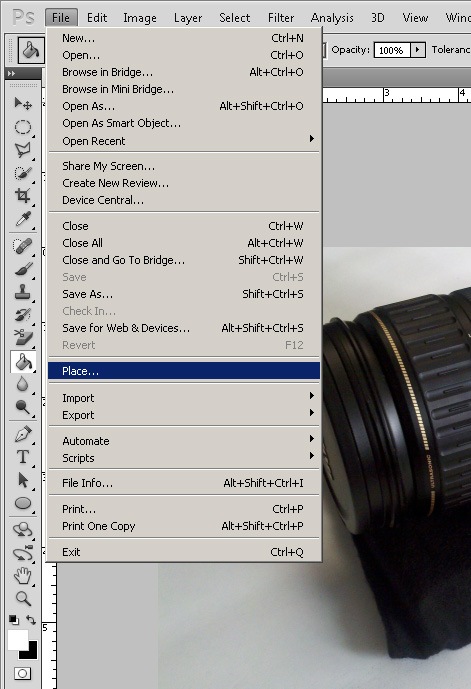This screenshot has height=689, width=471.
Task: Select the Spot Healing Brush tool
Action: tap(23, 246)
